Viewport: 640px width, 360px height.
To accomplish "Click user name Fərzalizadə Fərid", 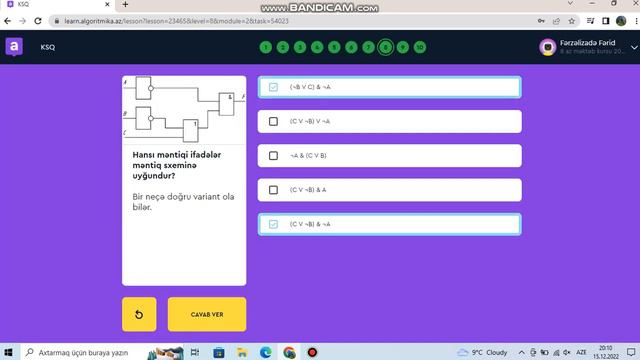I will click(x=587, y=43).
